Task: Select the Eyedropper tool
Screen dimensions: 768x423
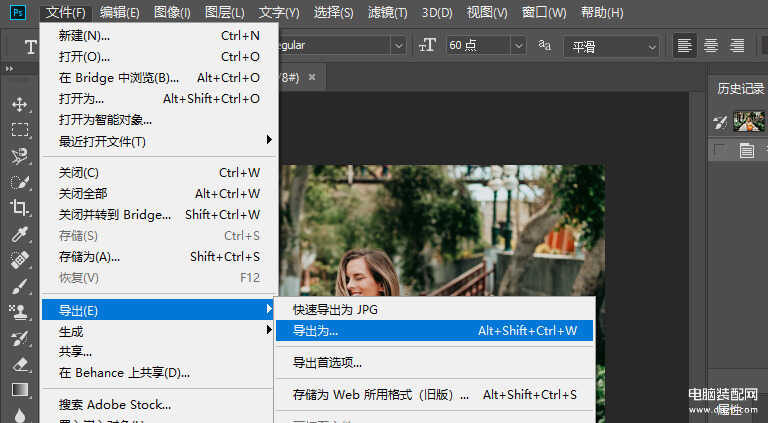Action: tap(19, 234)
